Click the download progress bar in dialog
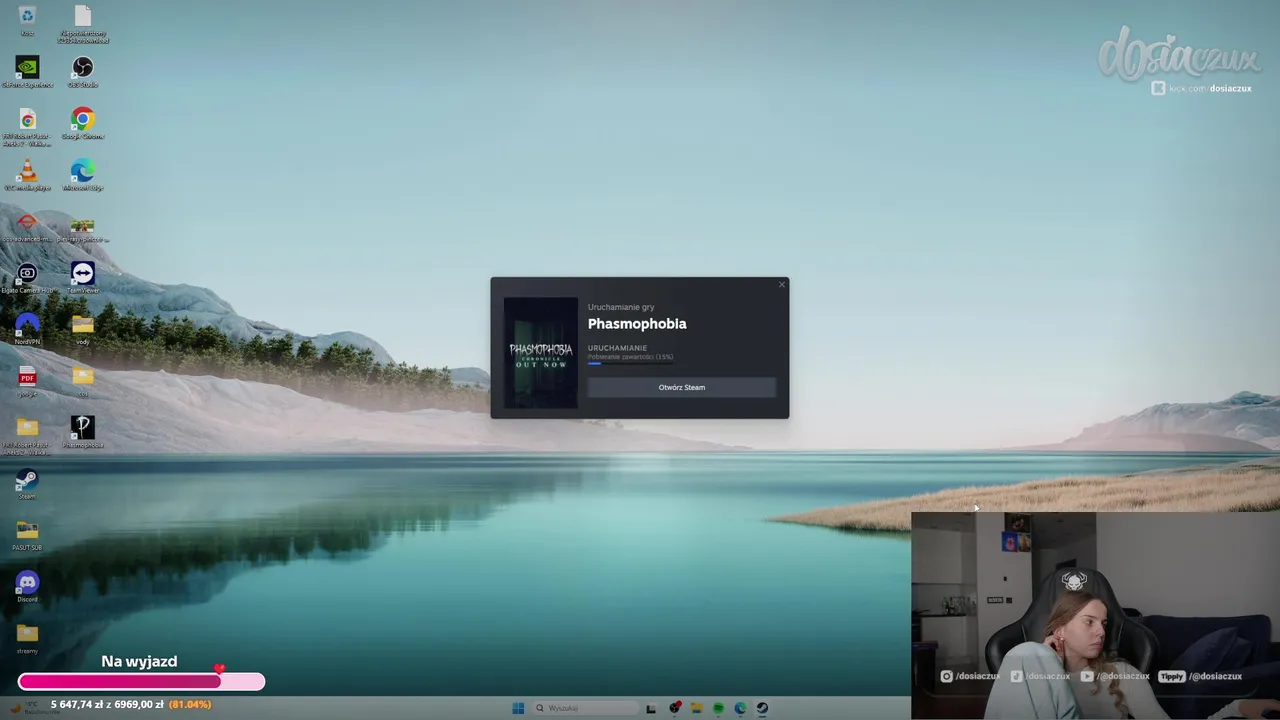 630,364
